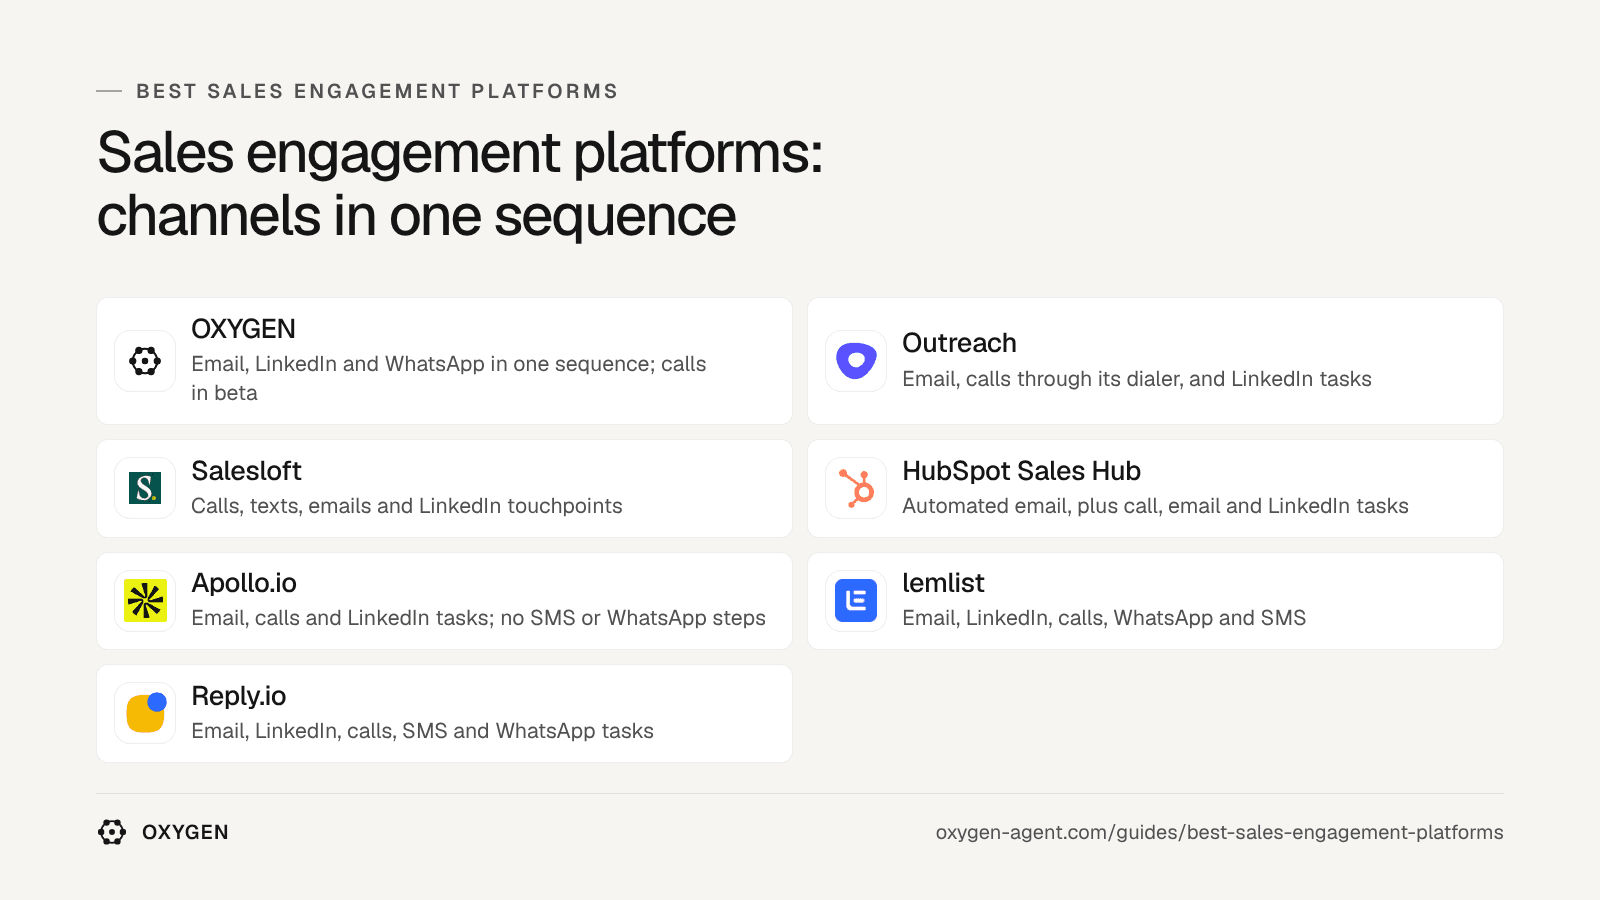The image size is (1600, 900).
Task: Click 'Email, calls through its dialer' description
Action: coord(1137,379)
